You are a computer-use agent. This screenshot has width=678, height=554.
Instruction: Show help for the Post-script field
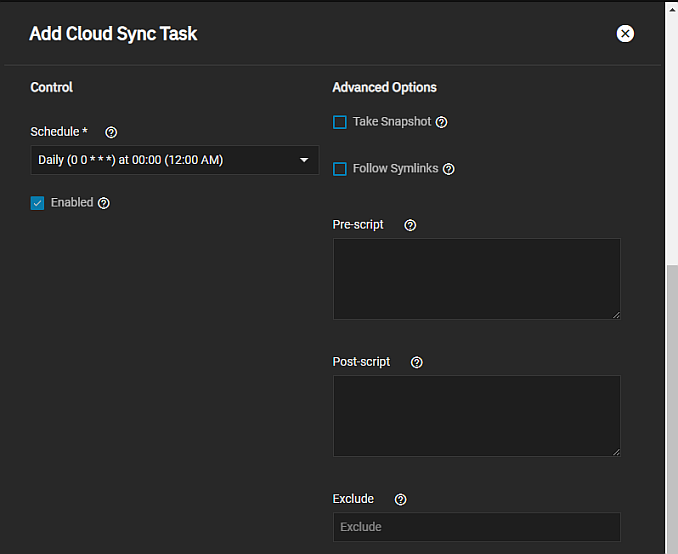point(417,362)
